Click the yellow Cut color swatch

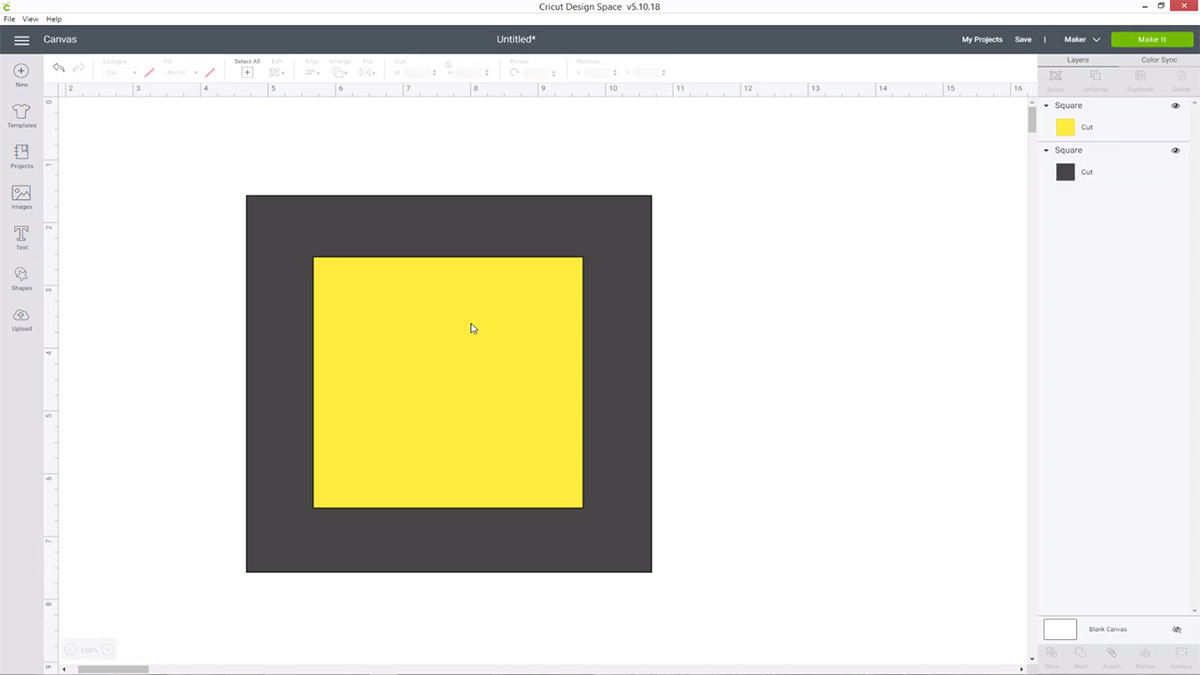[1065, 127]
